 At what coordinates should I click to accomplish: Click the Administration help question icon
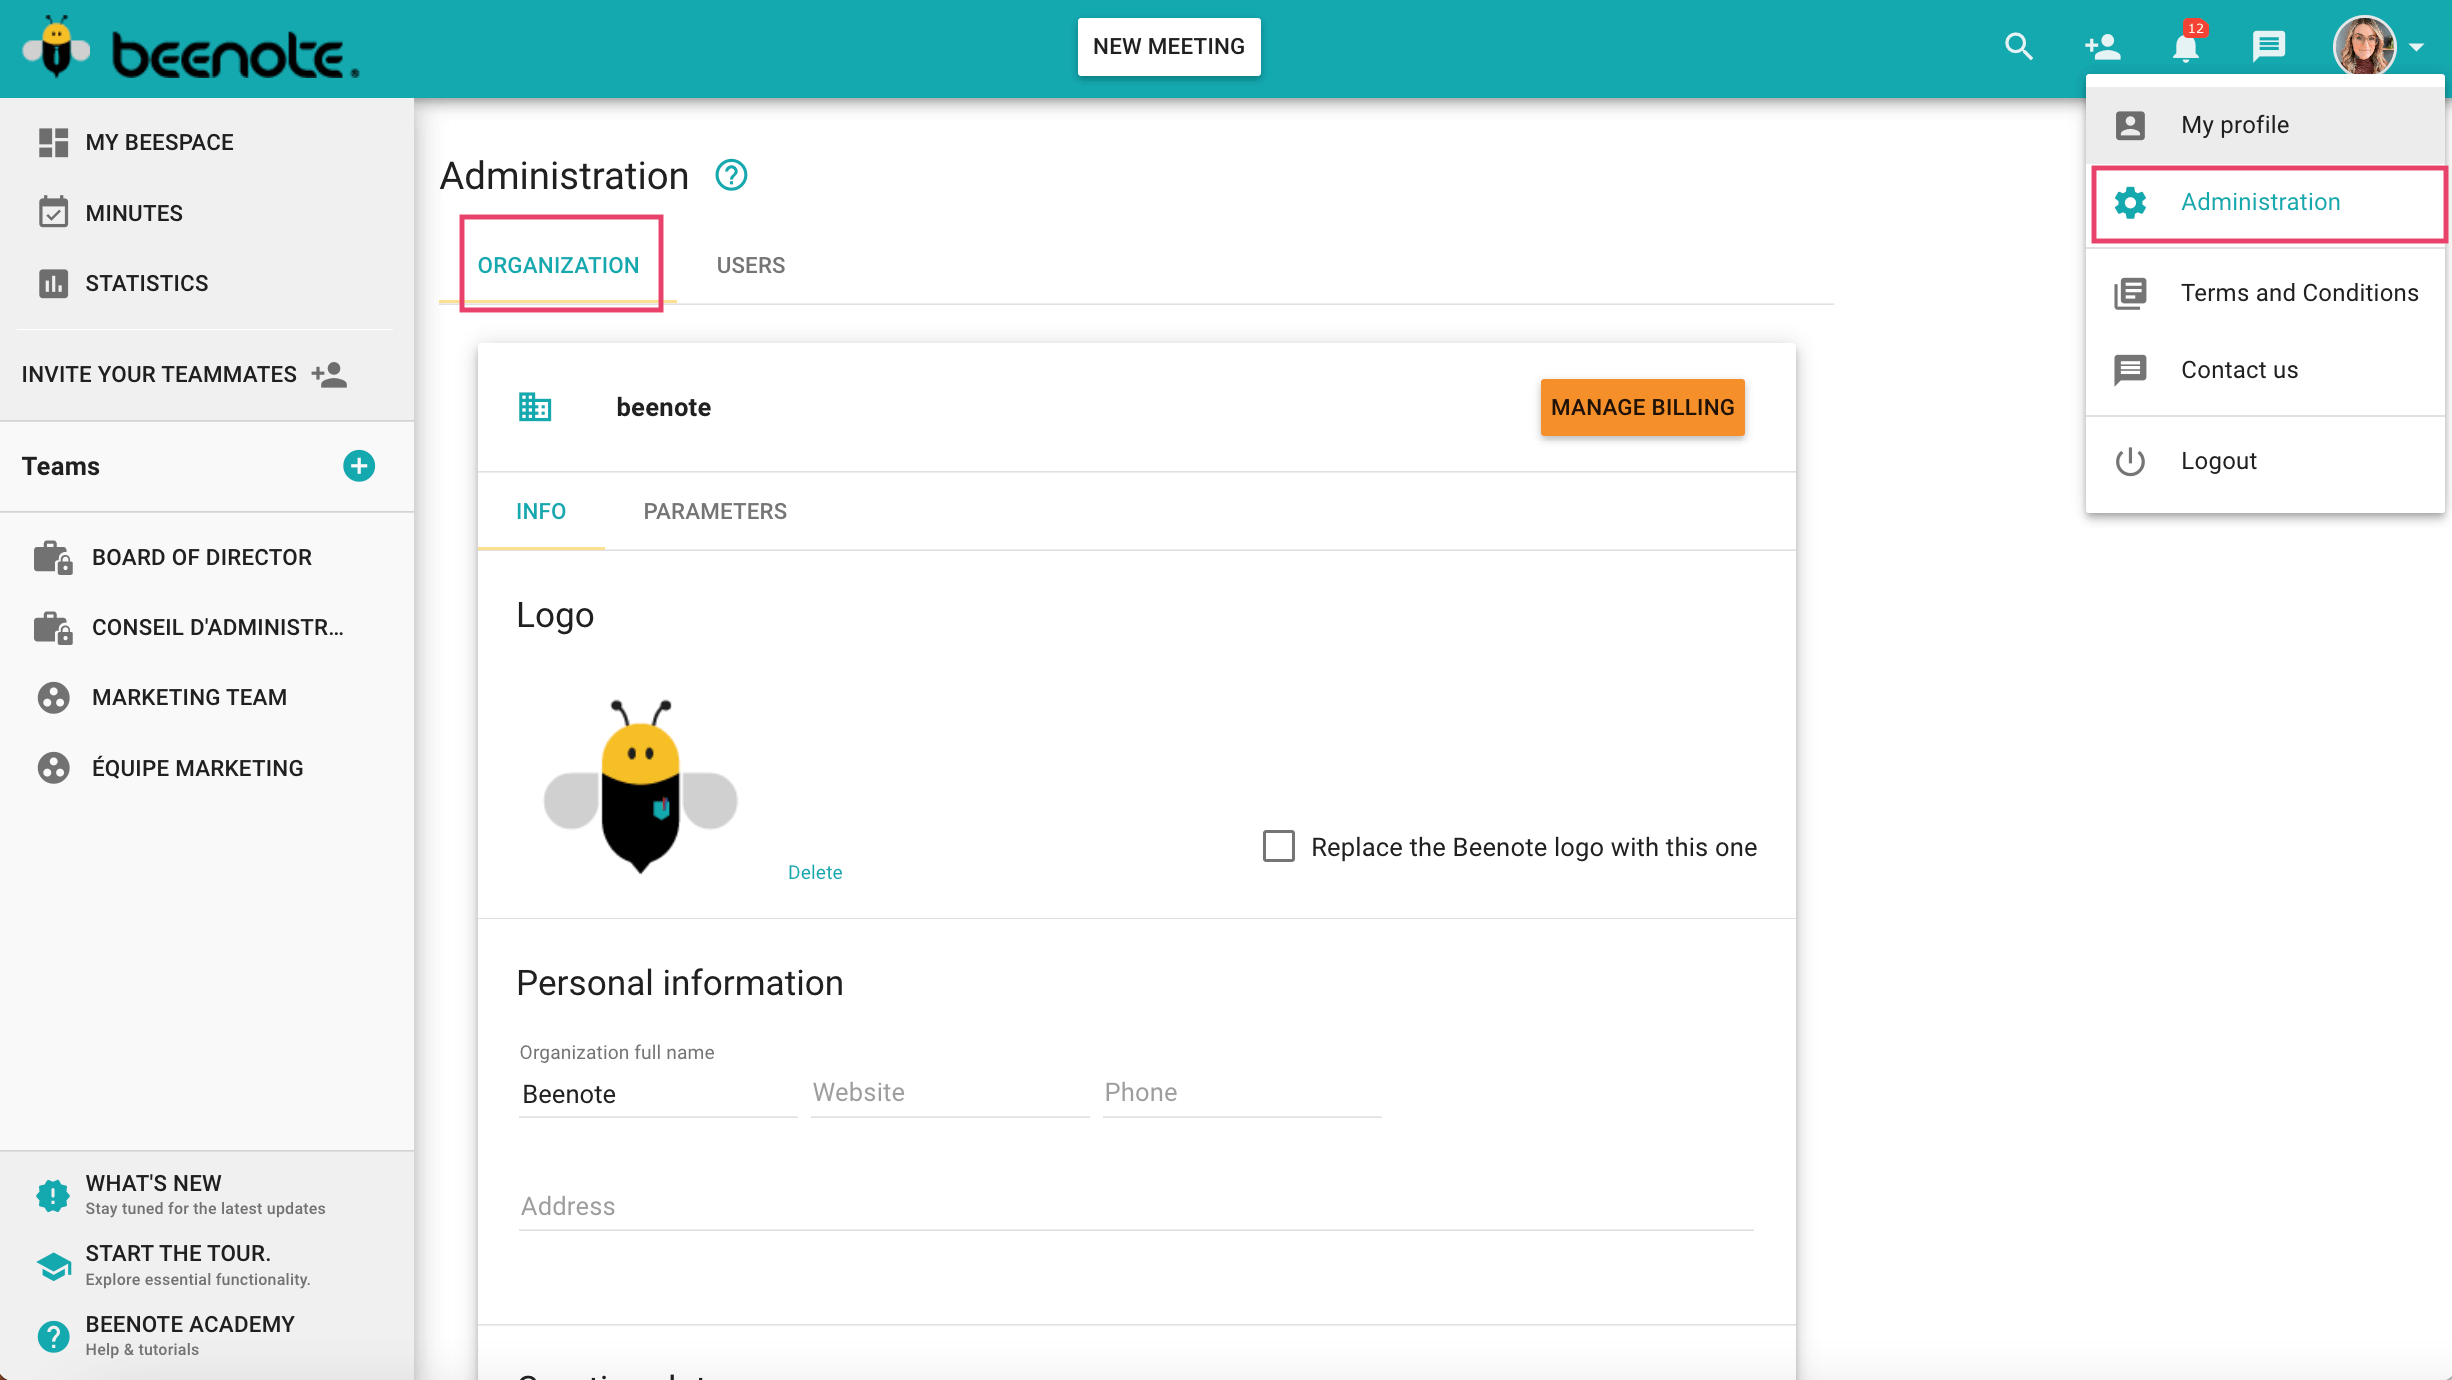(x=731, y=175)
